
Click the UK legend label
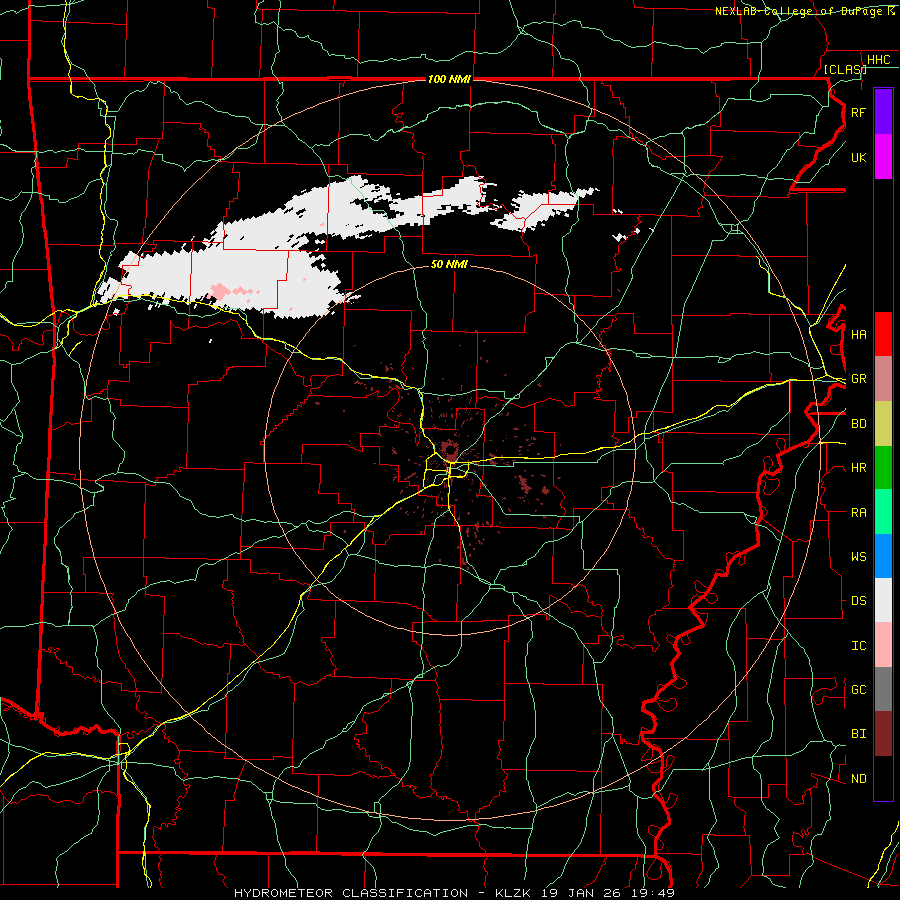(858, 157)
